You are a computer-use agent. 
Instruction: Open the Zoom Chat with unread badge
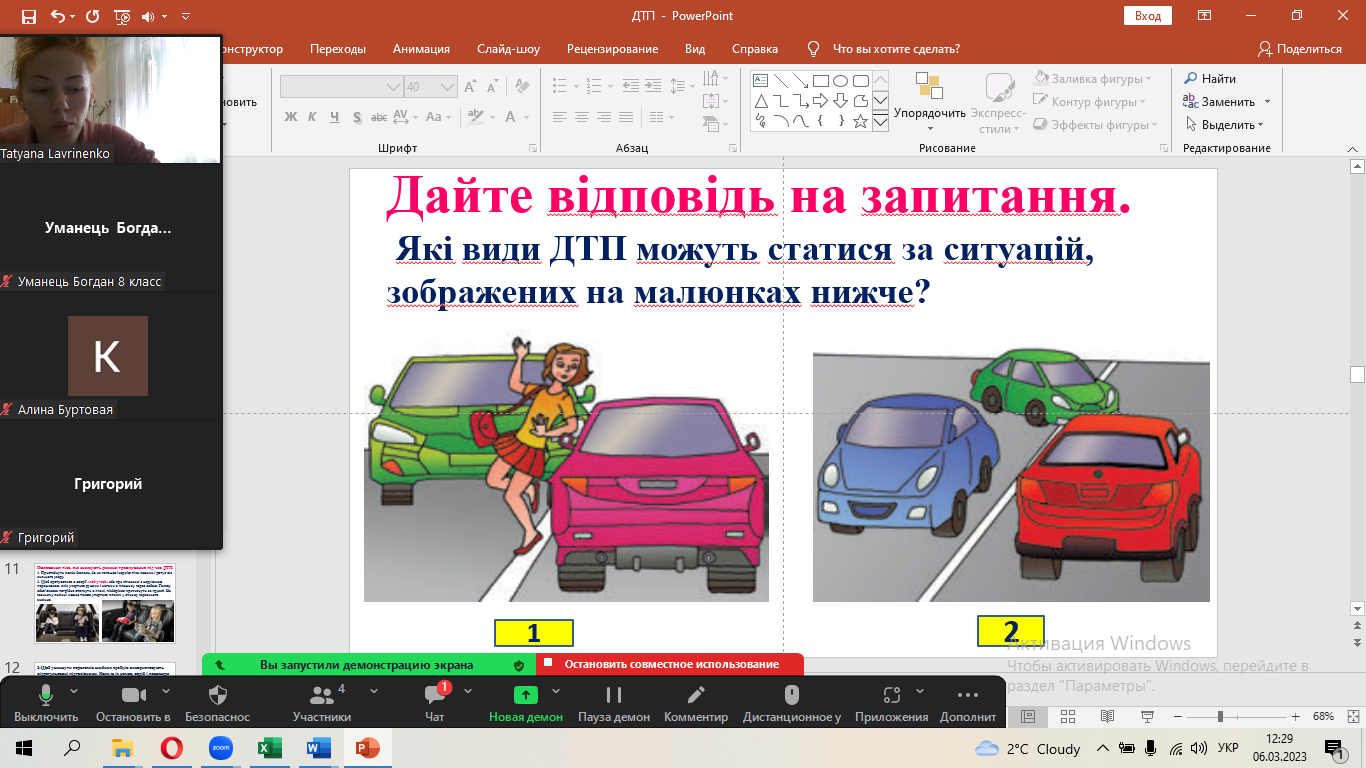[434, 696]
